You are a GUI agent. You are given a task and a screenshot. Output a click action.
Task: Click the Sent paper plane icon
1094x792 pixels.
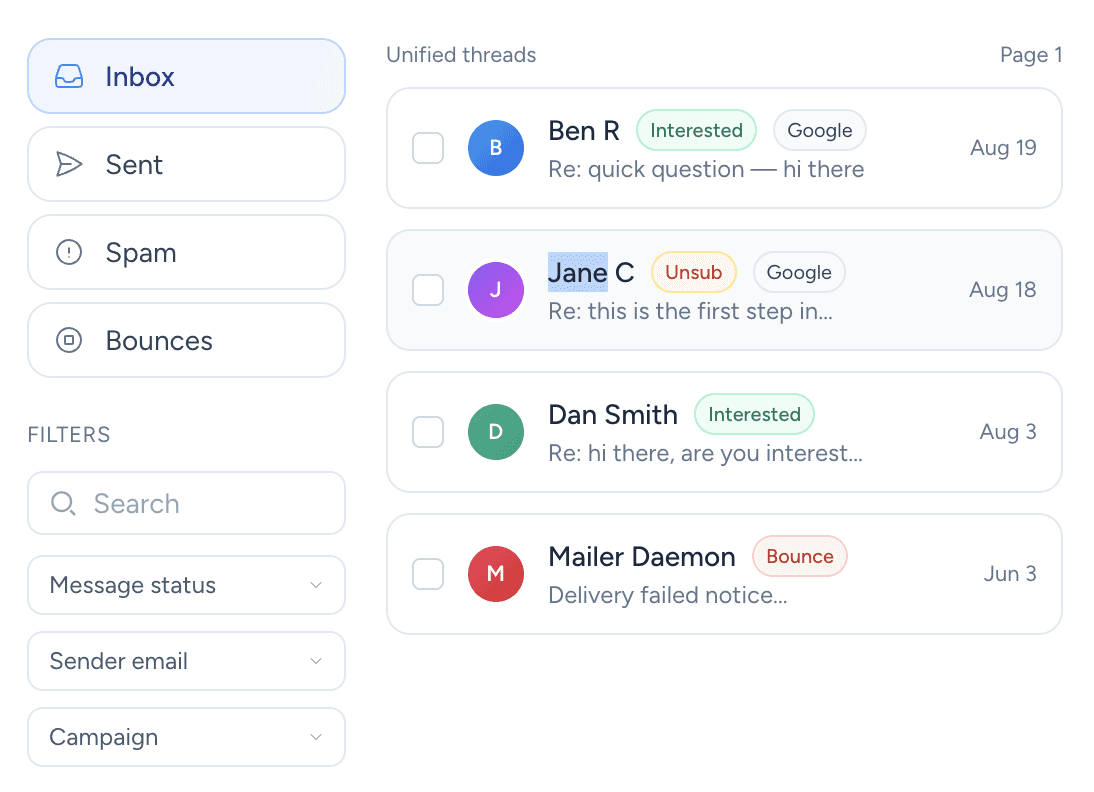[68, 164]
